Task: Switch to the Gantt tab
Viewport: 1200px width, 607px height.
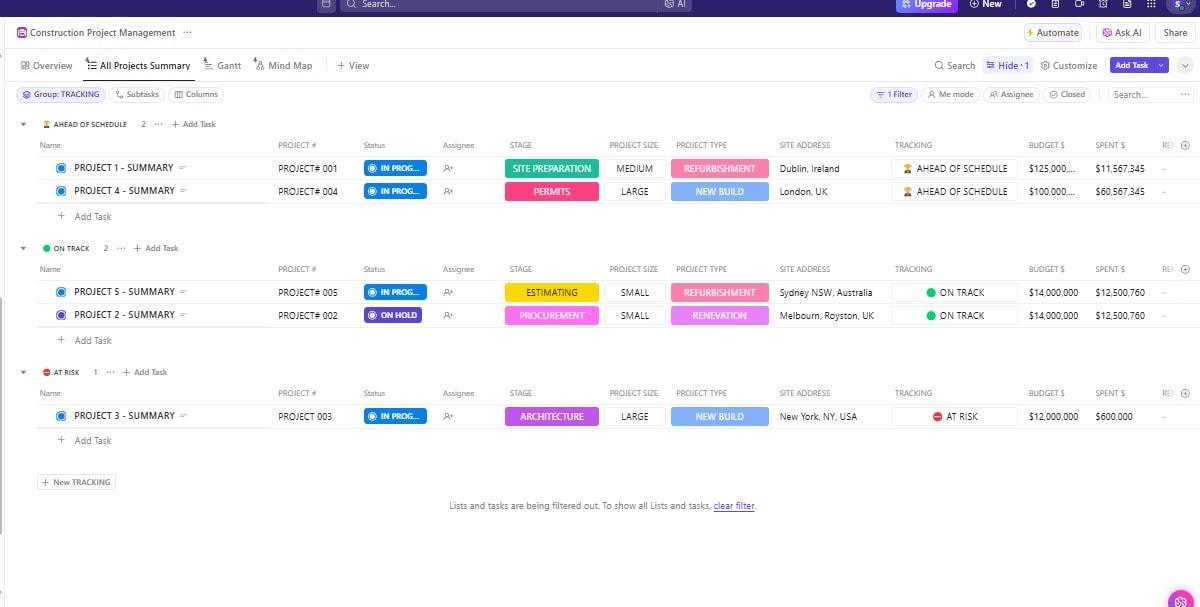Action: (x=222, y=66)
